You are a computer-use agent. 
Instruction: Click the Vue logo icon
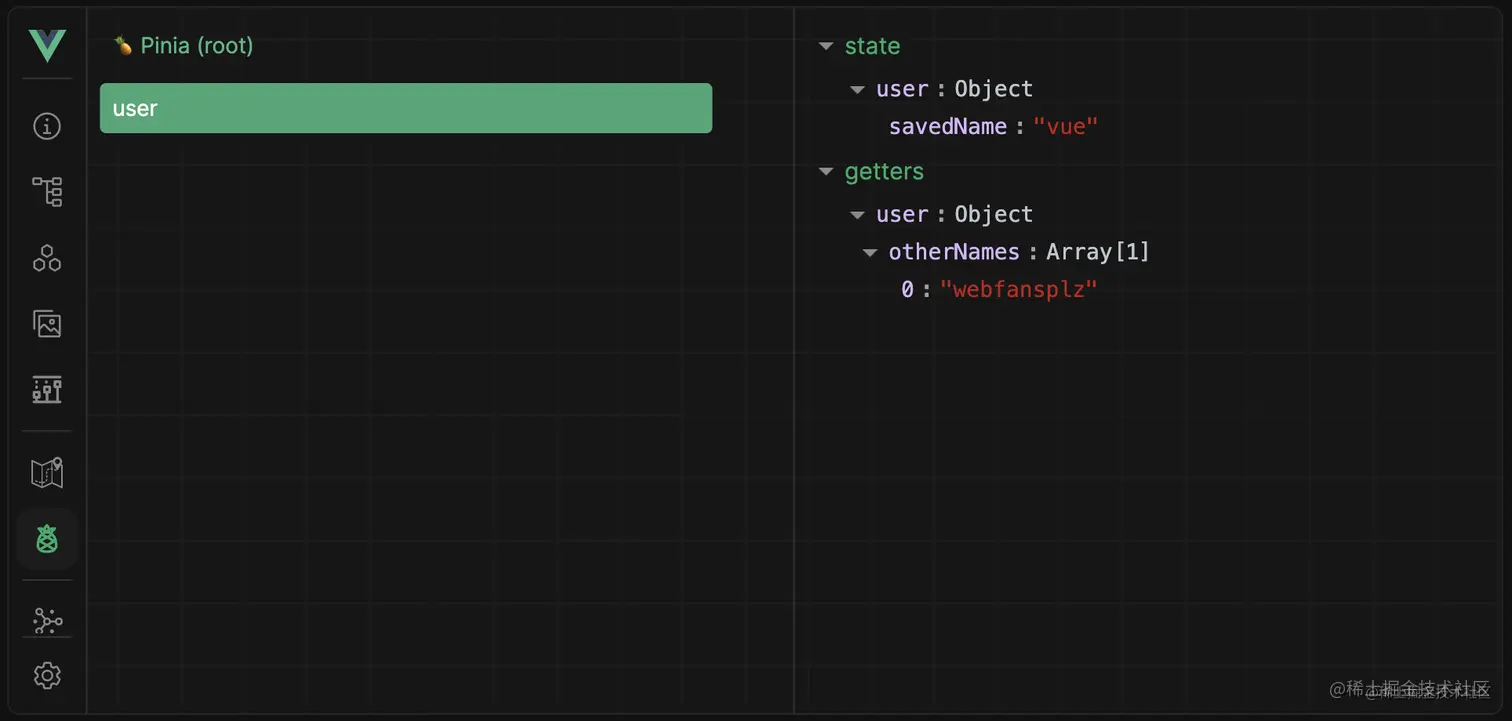point(47,46)
